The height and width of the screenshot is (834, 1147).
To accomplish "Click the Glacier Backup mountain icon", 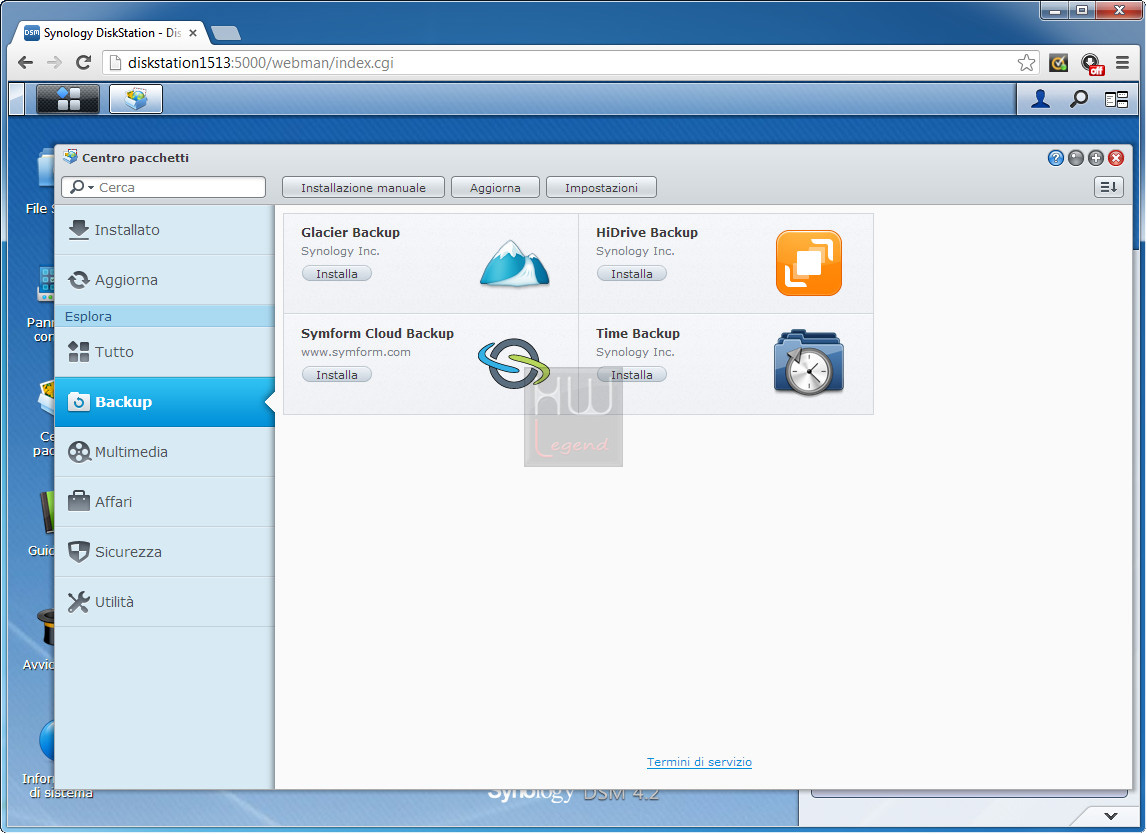I will point(514,263).
